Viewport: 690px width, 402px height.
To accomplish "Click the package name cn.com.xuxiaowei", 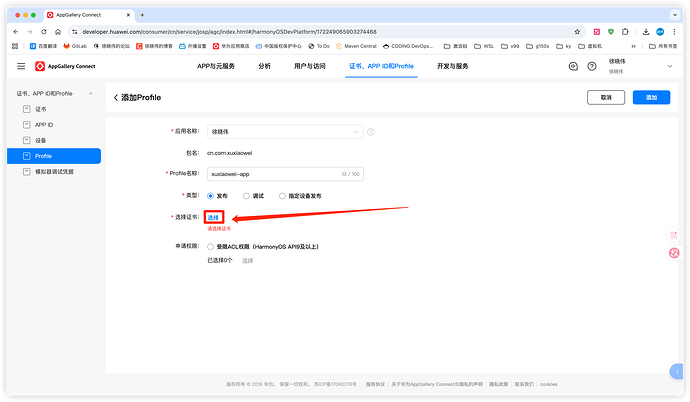I will pyautogui.click(x=230, y=153).
